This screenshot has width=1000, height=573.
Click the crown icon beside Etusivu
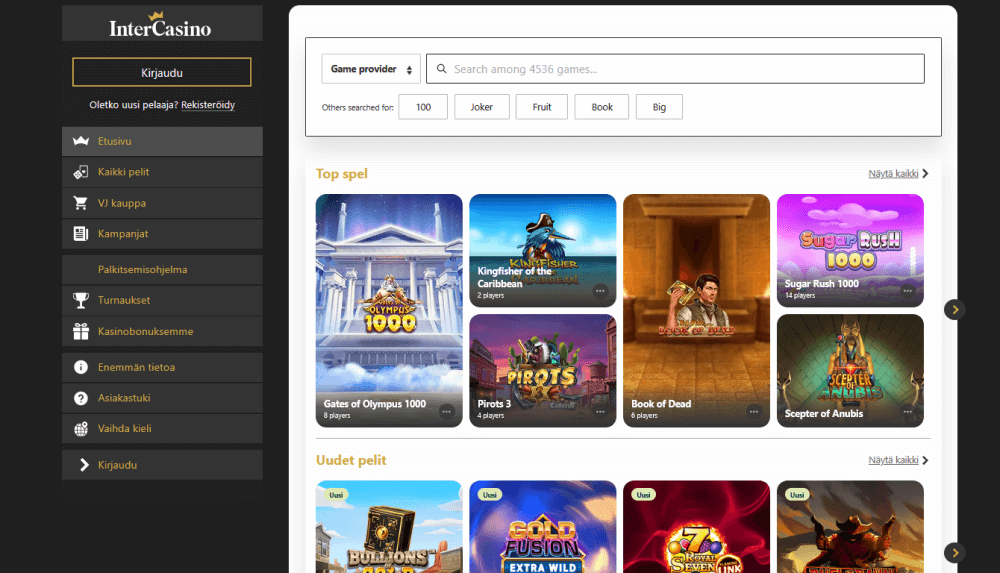coord(81,141)
